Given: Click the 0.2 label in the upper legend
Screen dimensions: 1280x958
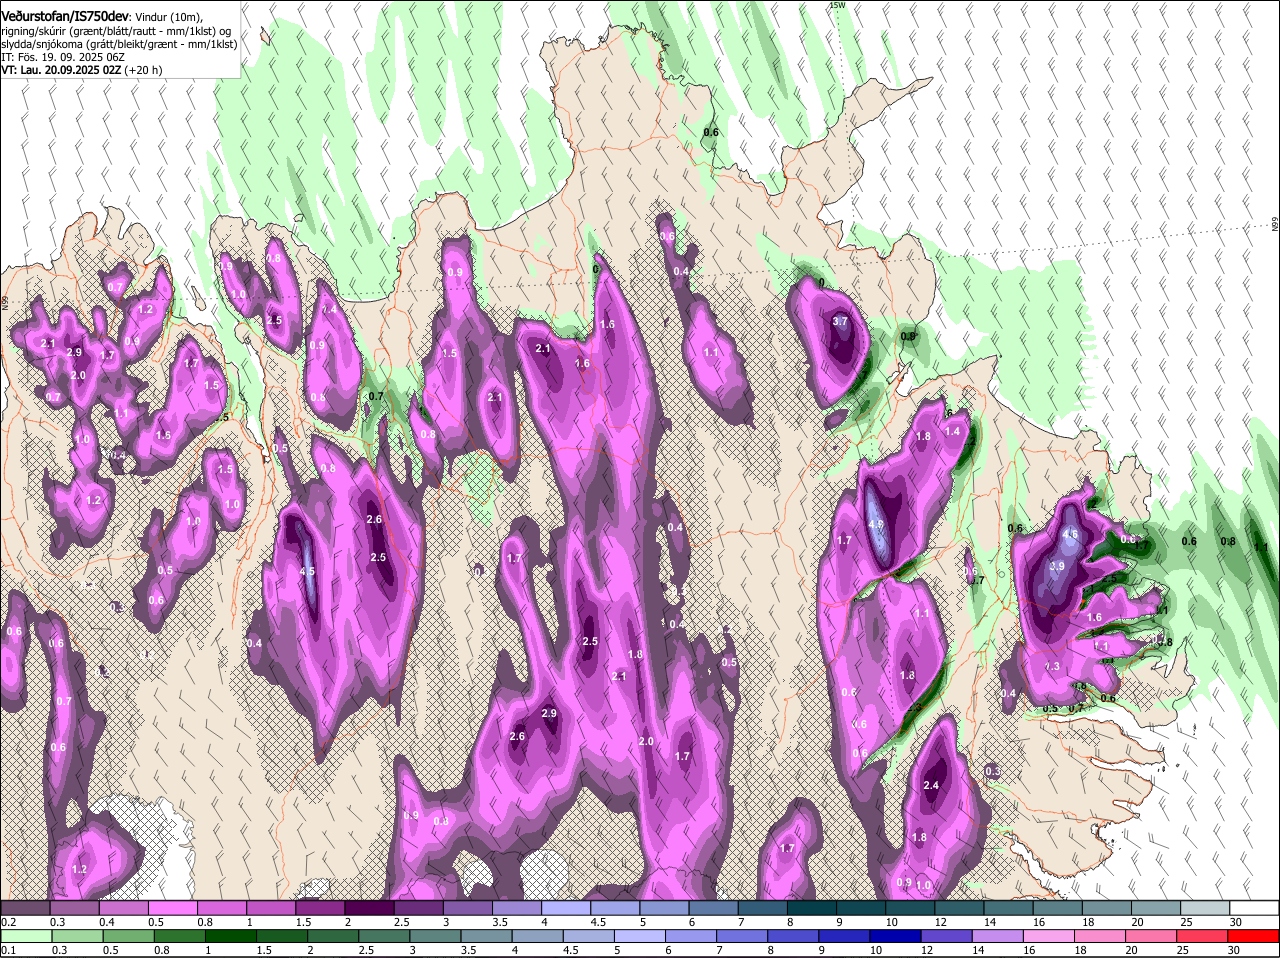Looking at the screenshot, I should (x=8, y=922).
